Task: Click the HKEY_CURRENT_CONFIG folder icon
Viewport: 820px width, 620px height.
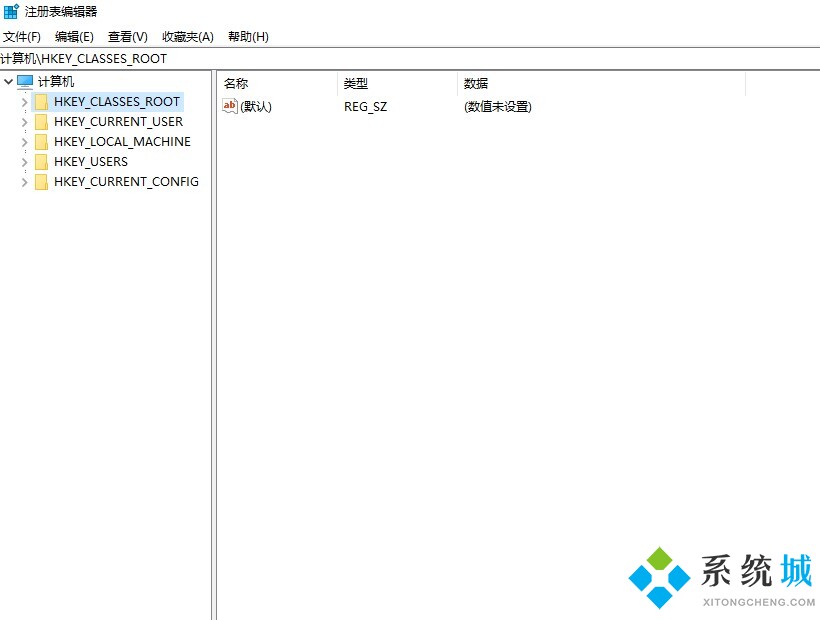Action: pyautogui.click(x=41, y=181)
